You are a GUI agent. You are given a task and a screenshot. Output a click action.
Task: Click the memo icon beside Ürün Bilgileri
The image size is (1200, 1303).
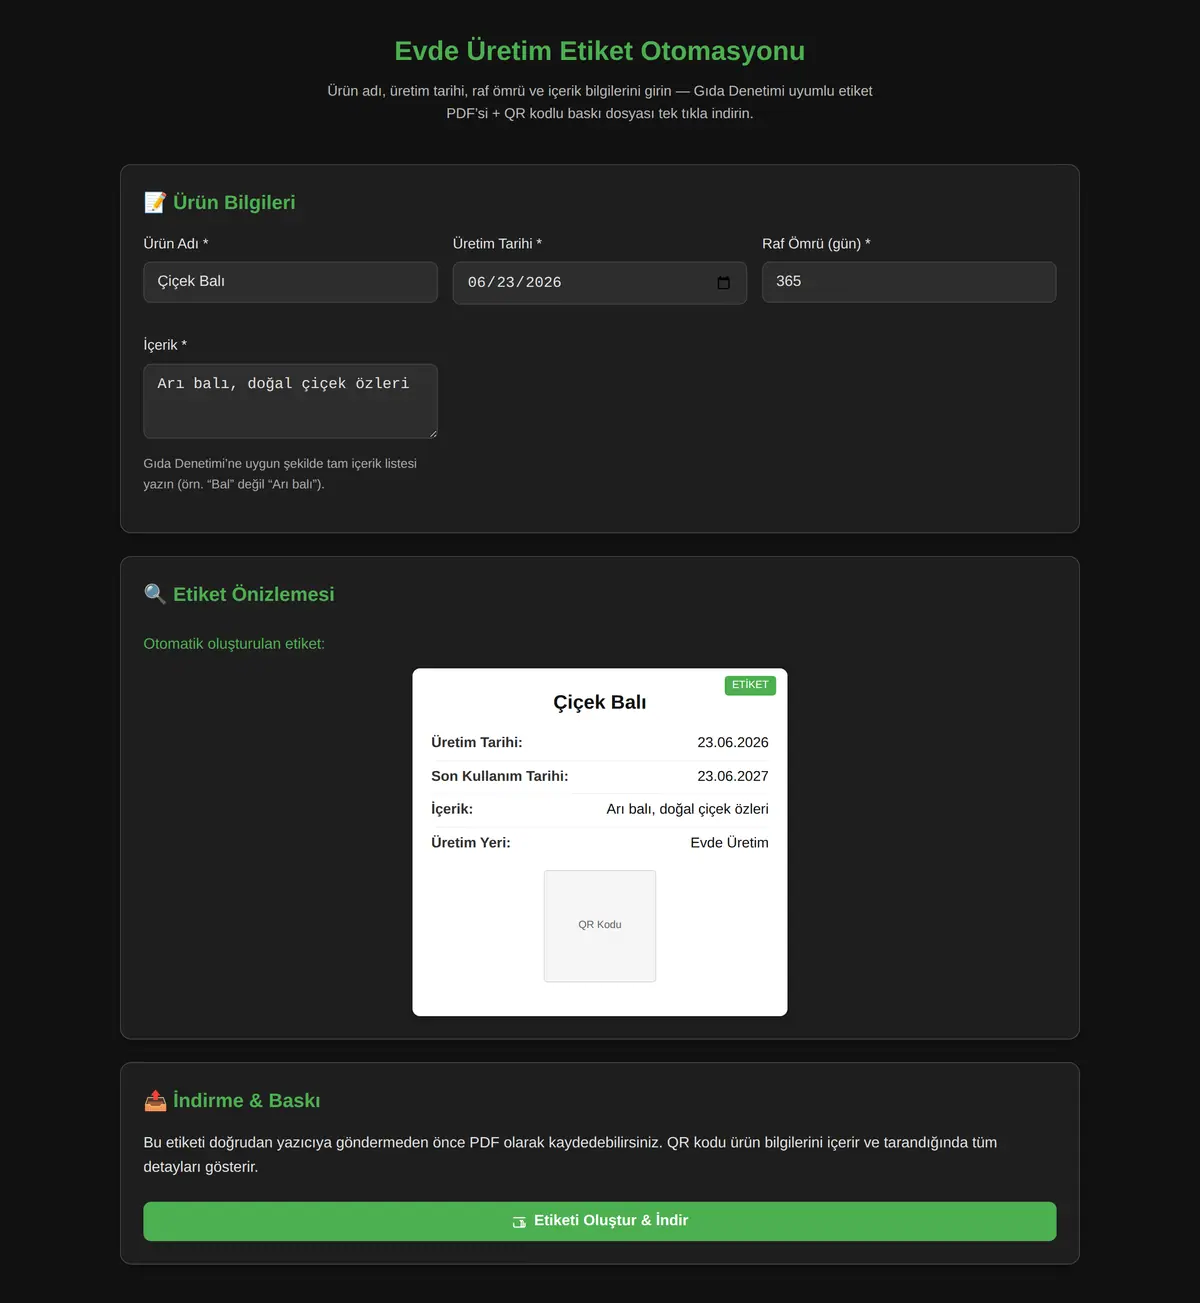155,202
